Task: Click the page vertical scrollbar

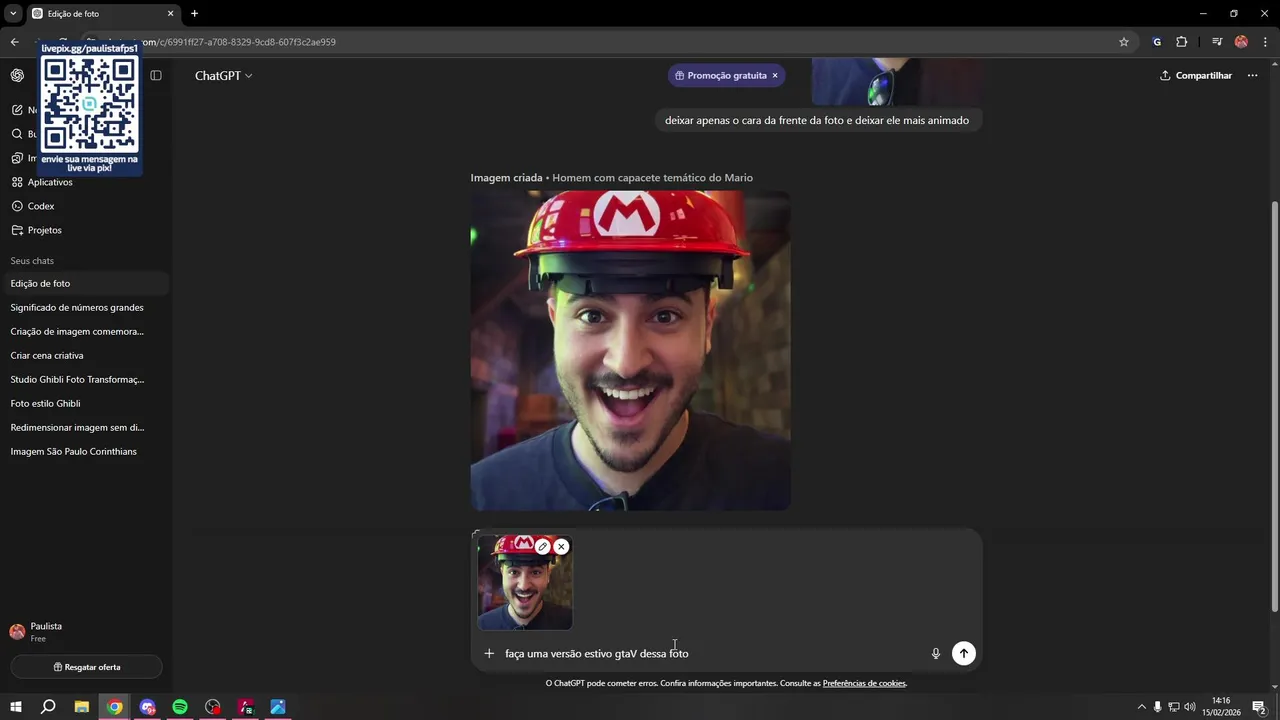Action: coord(1274,408)
